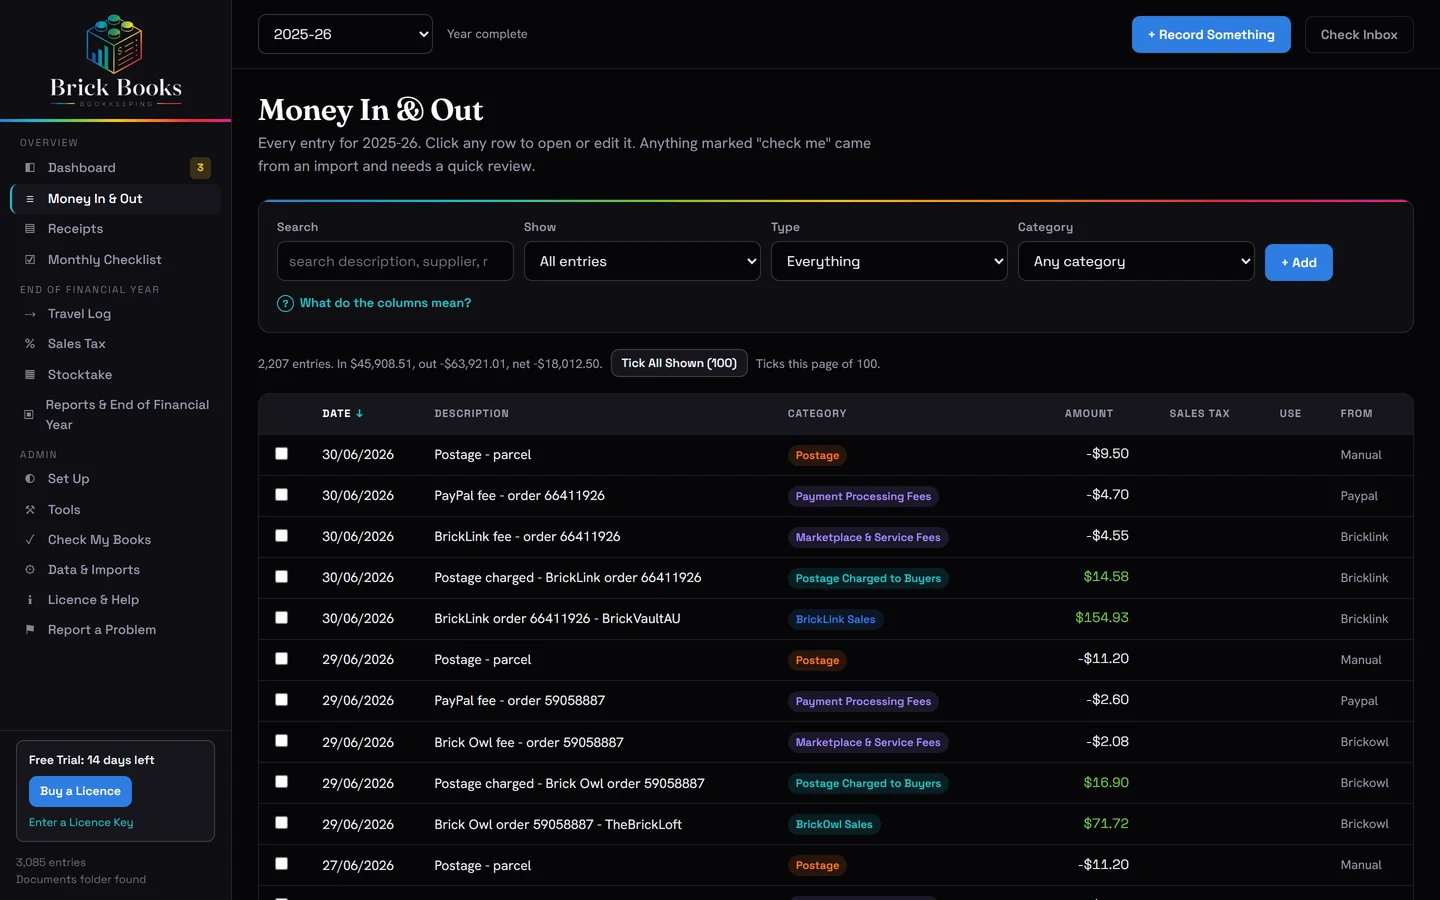
Task: Click + Record Something button
Action: [x=1211, y=34]
